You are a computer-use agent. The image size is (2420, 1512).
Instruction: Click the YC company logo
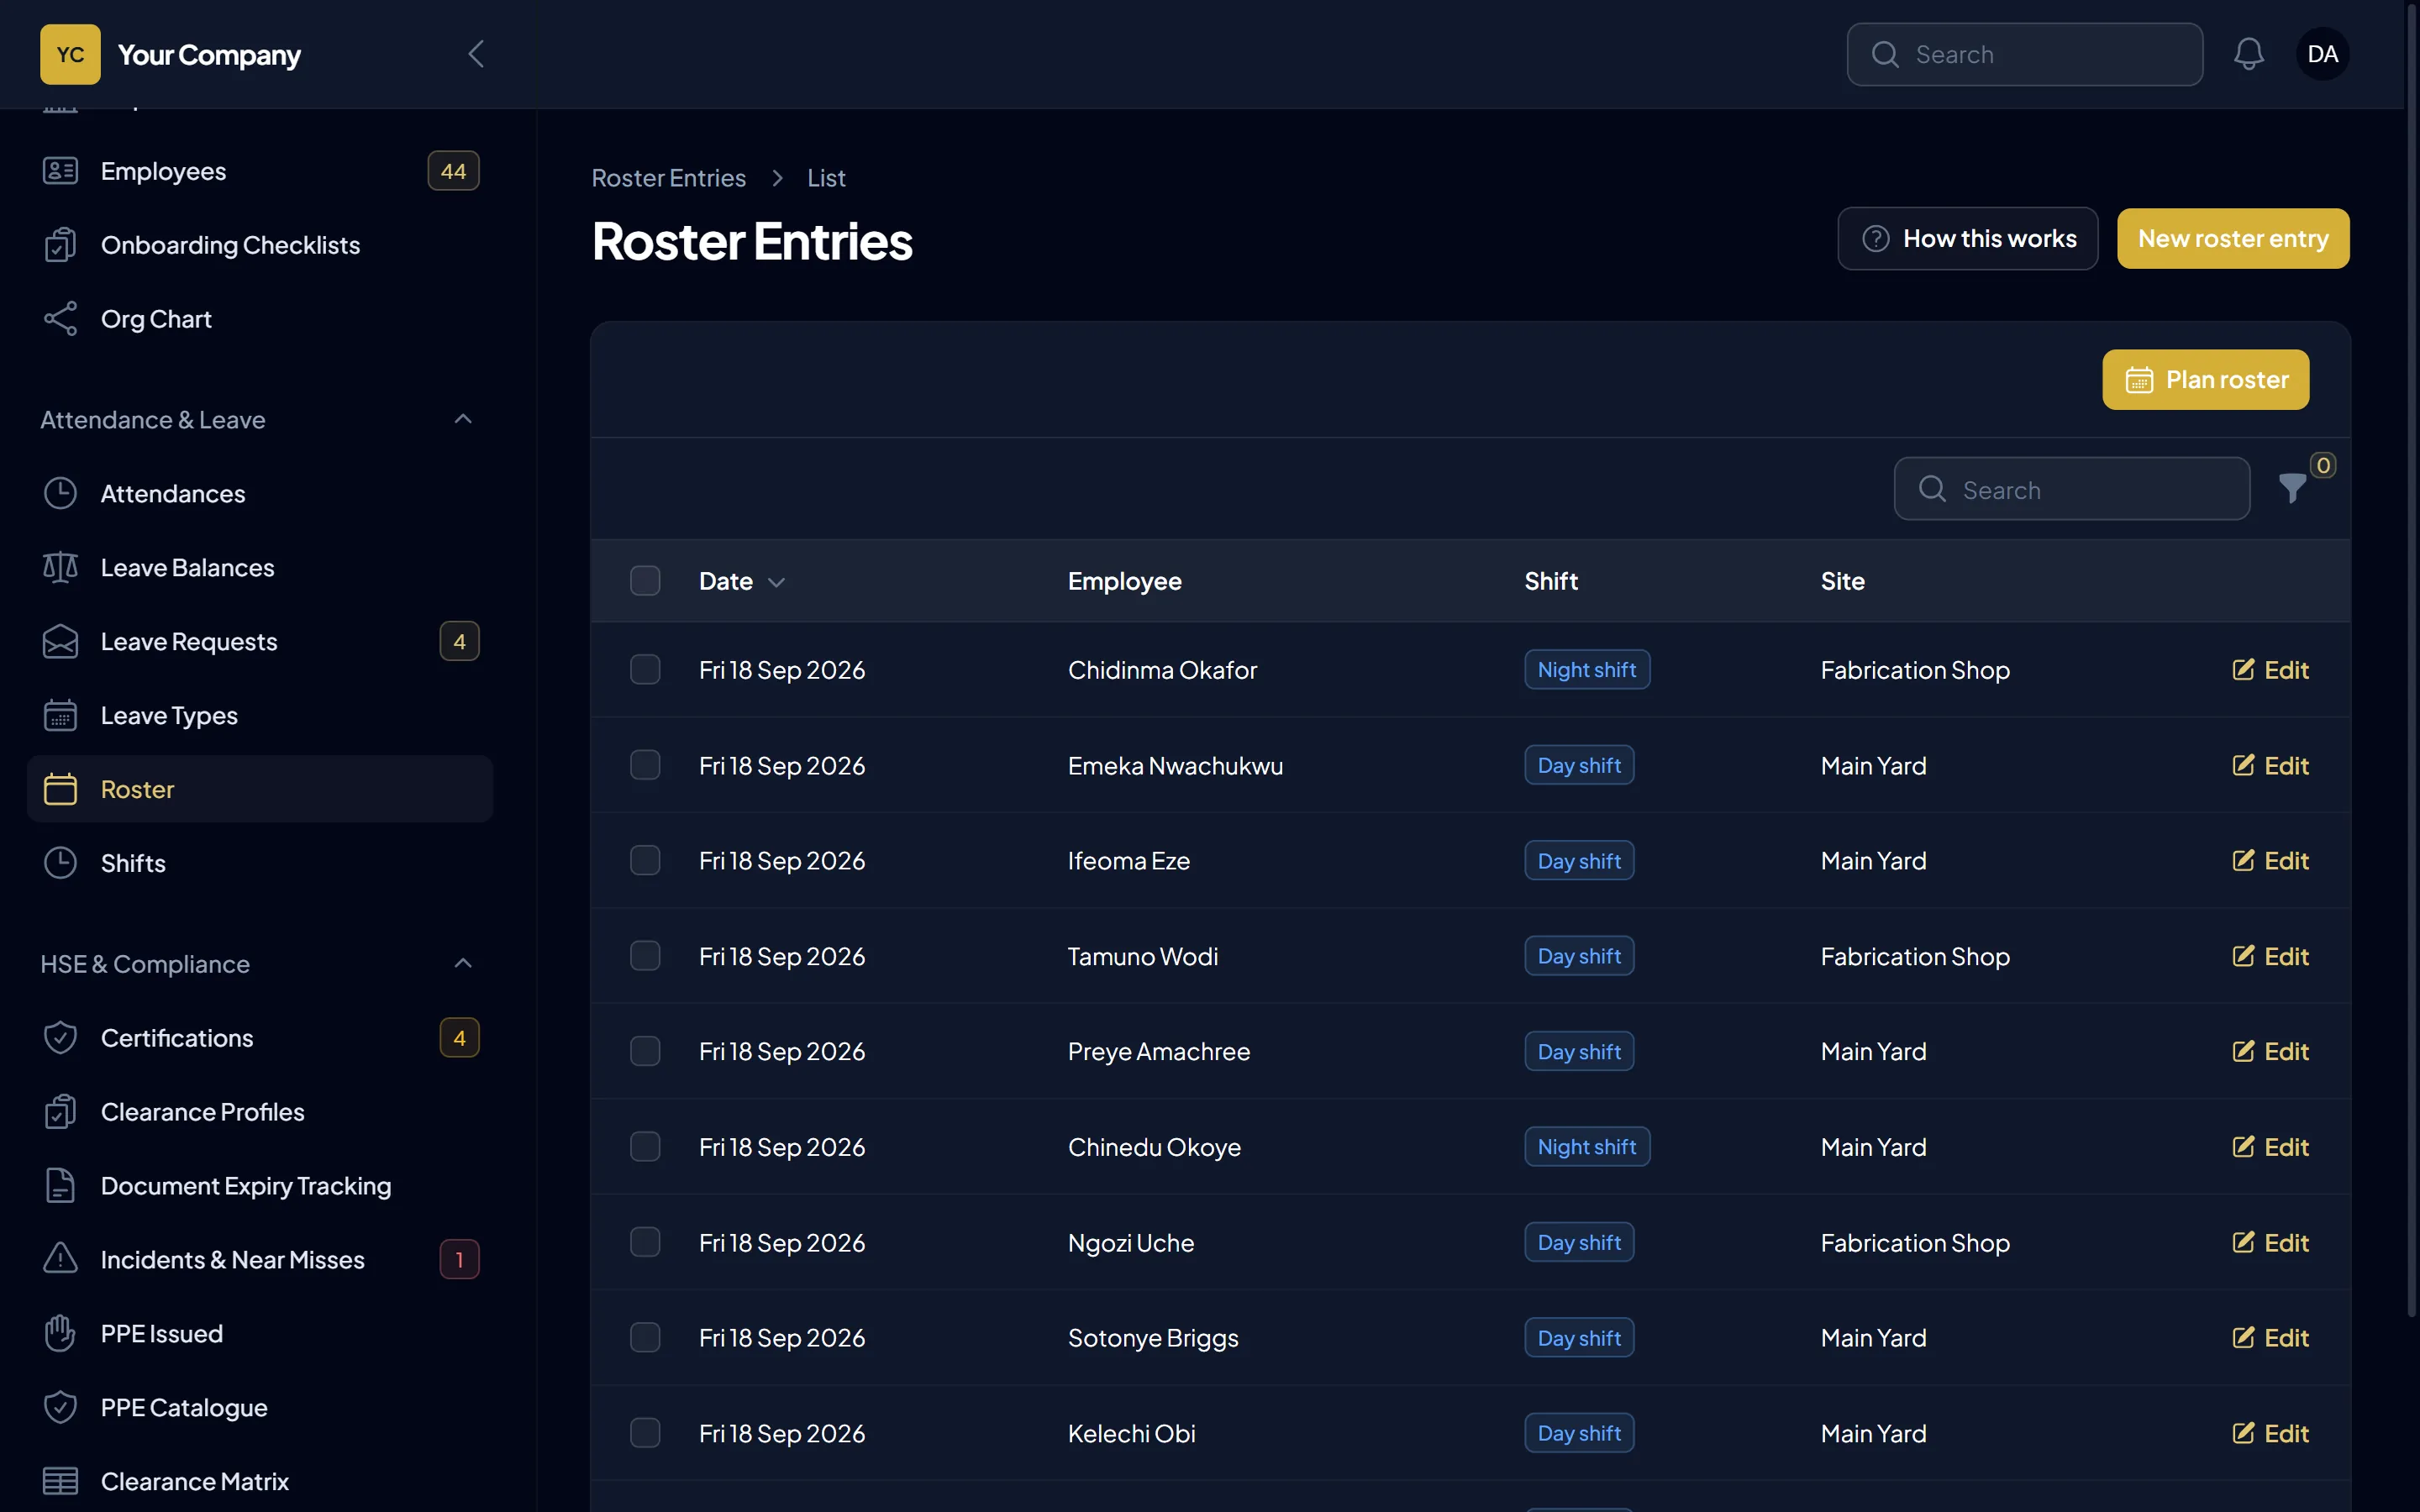click(x=70, y=54)
